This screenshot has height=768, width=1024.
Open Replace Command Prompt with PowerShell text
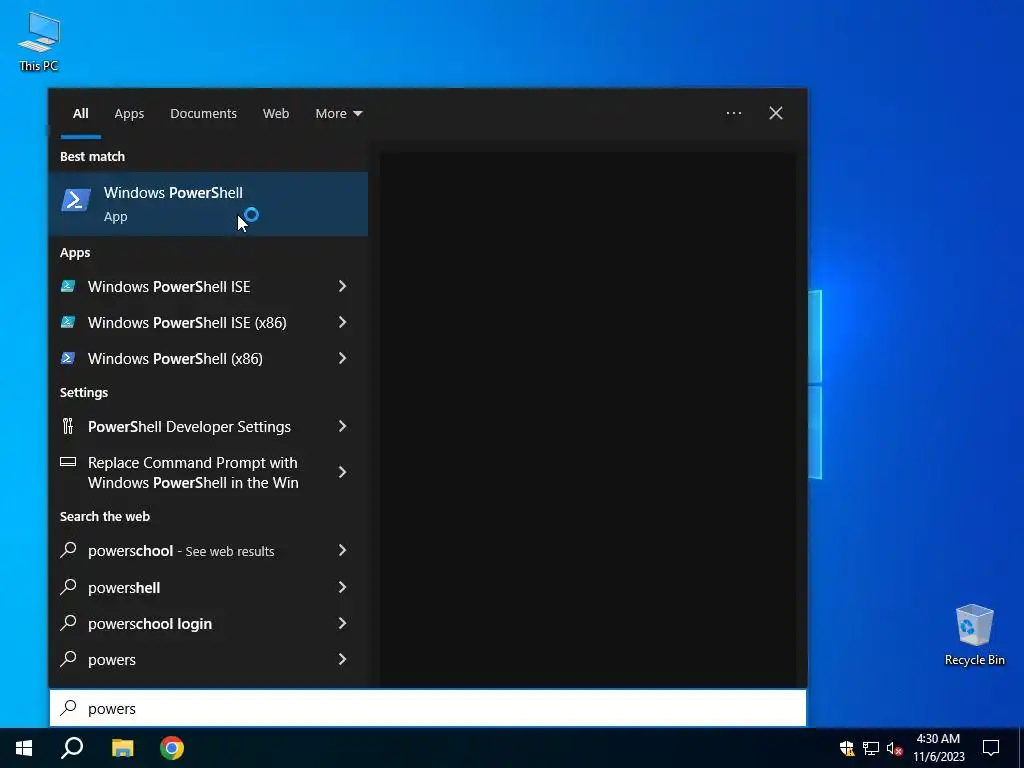193,472
